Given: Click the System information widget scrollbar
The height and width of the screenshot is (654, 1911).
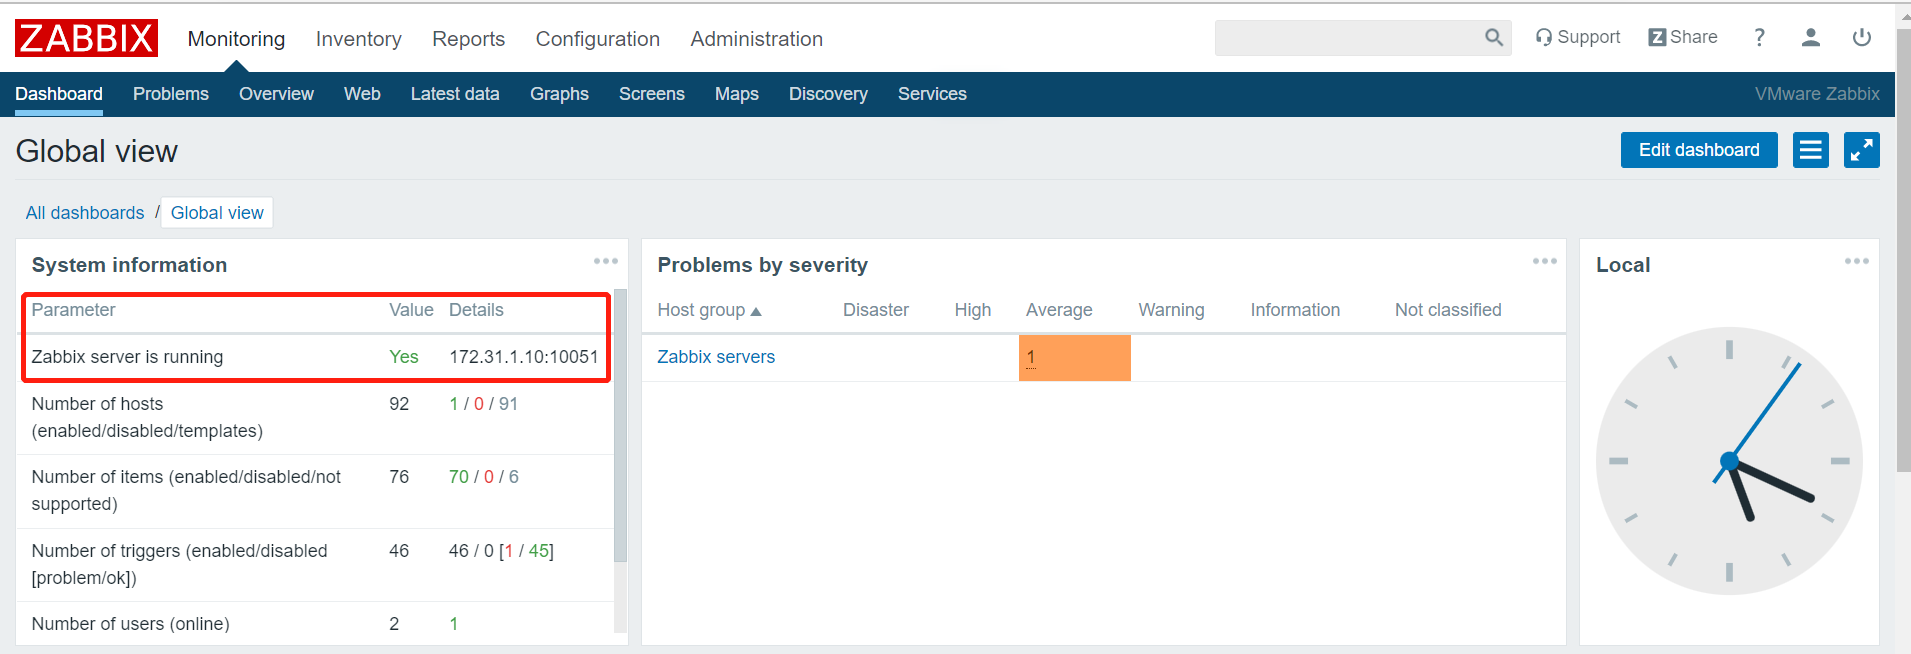Looking at the screenshot, I should point(620,425).
